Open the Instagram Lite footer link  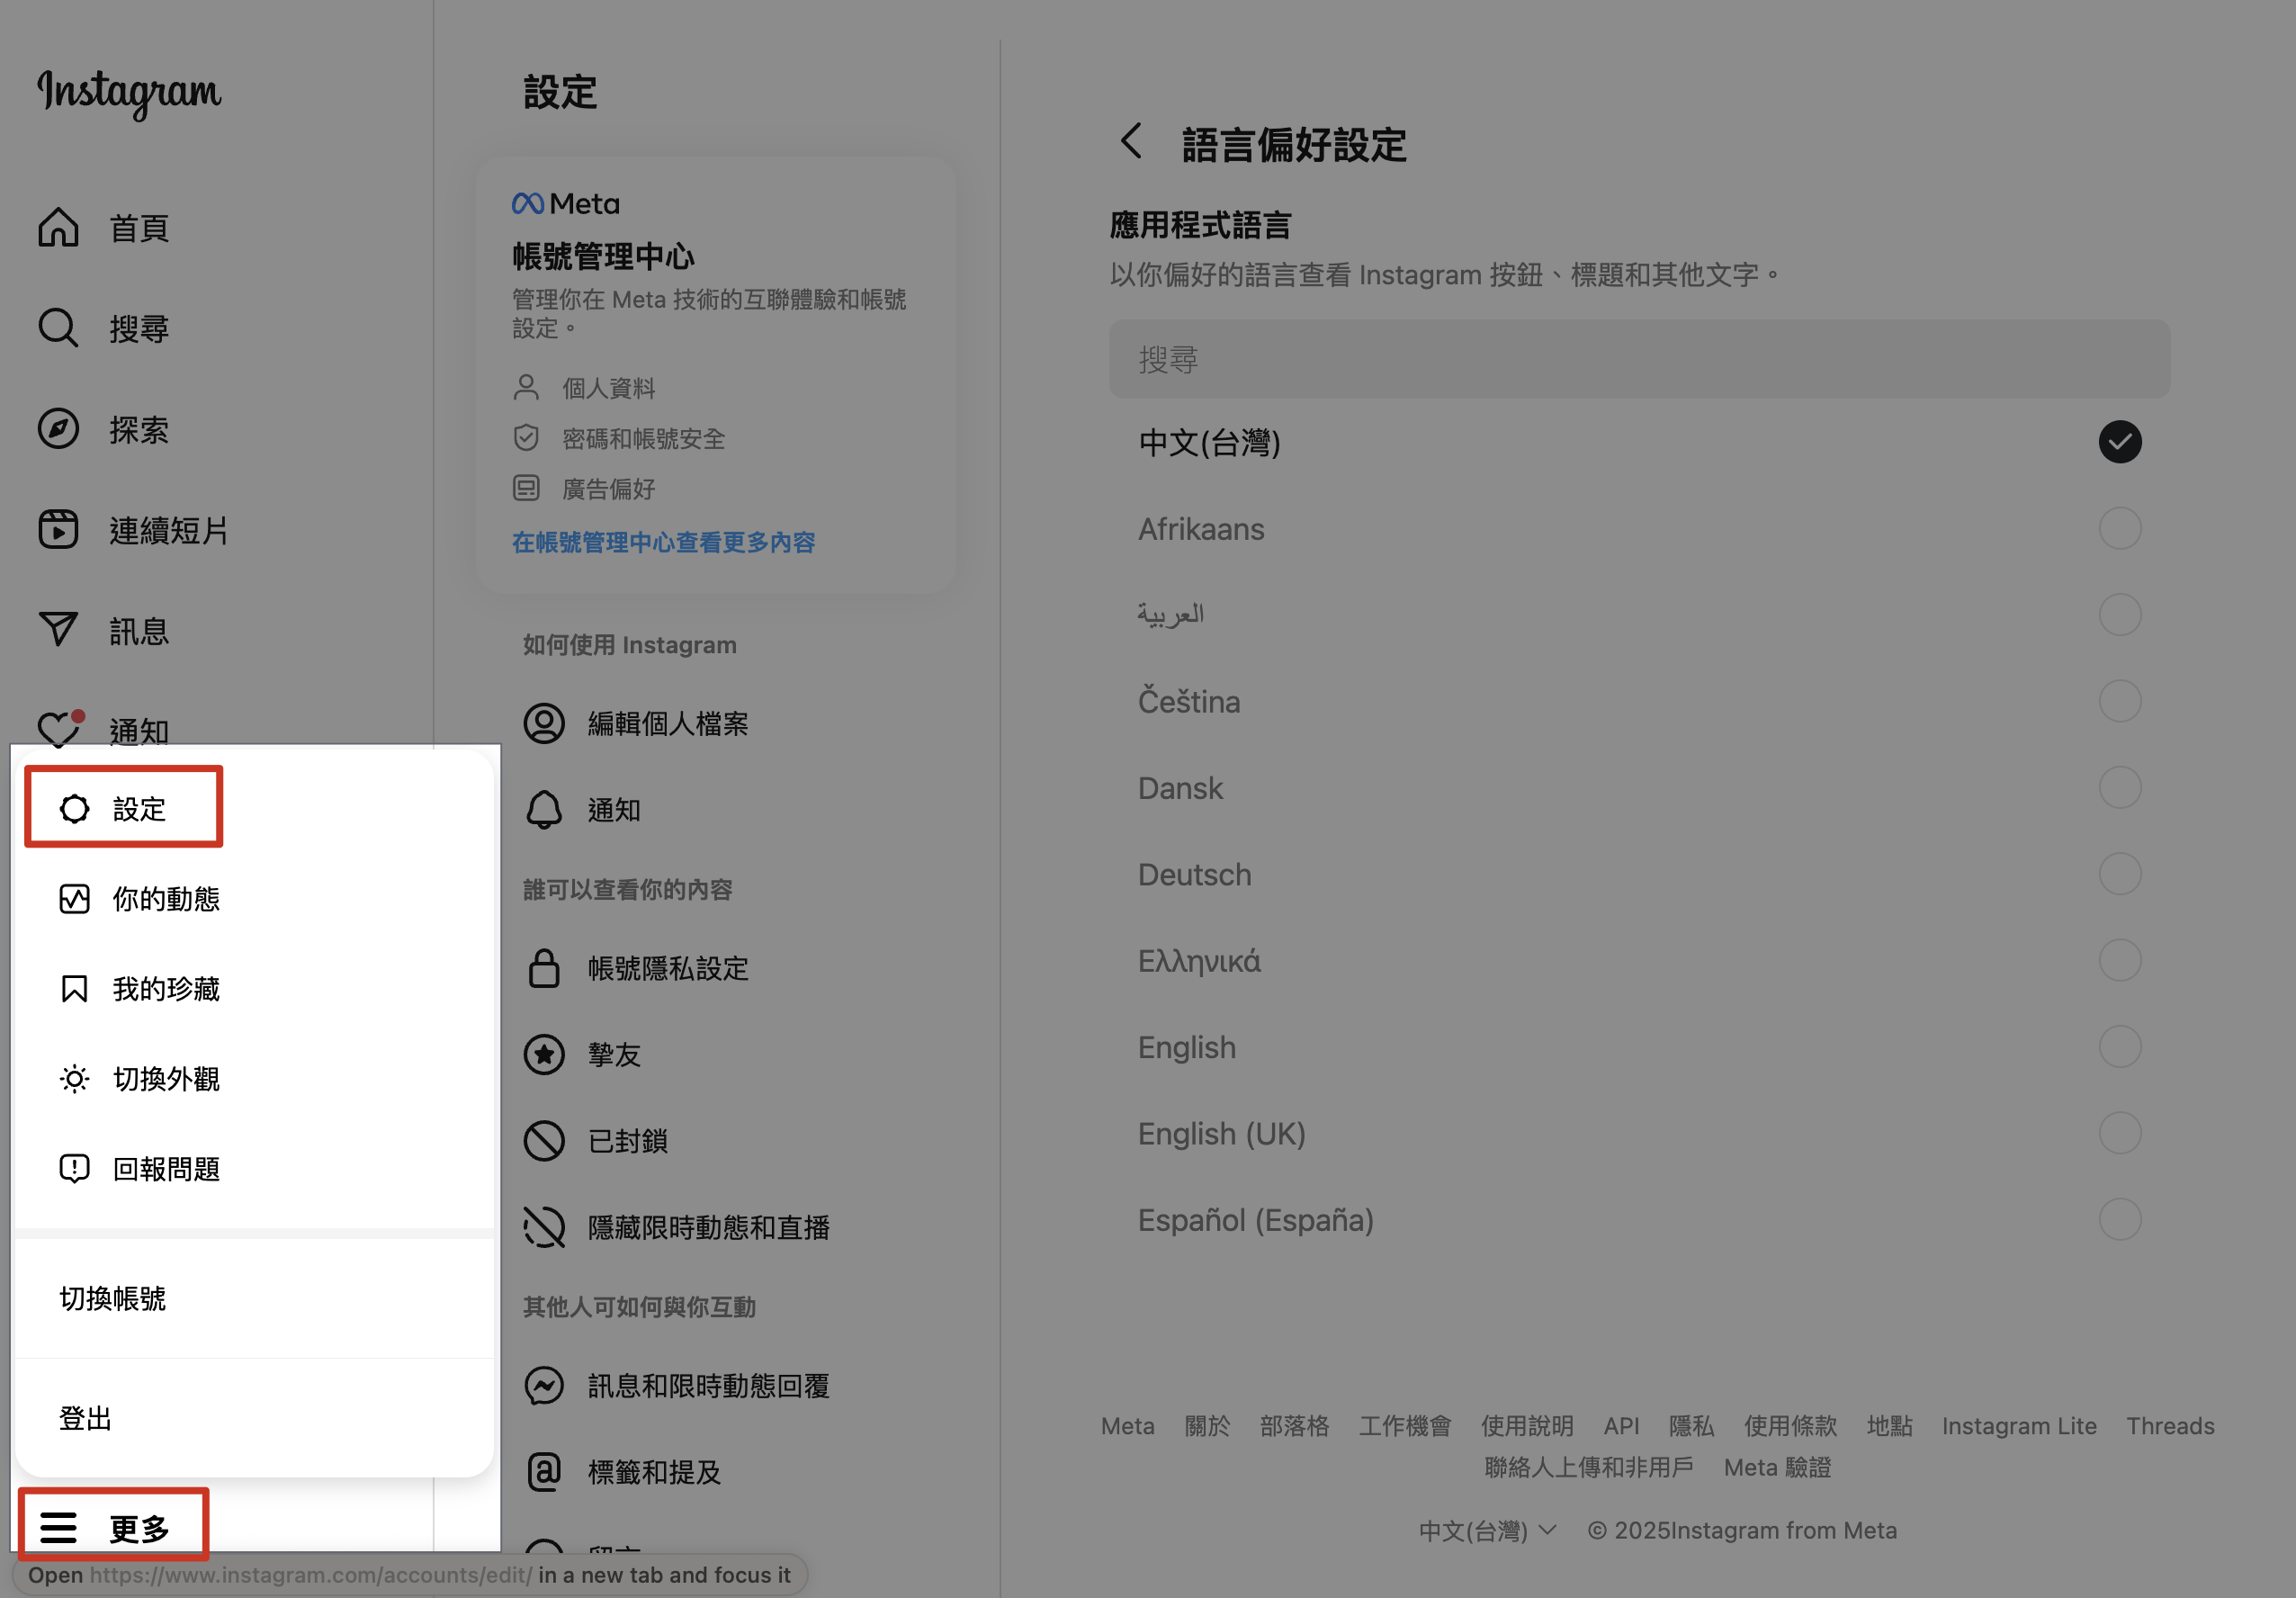pyautogui.click(x=2019, y=1426)
